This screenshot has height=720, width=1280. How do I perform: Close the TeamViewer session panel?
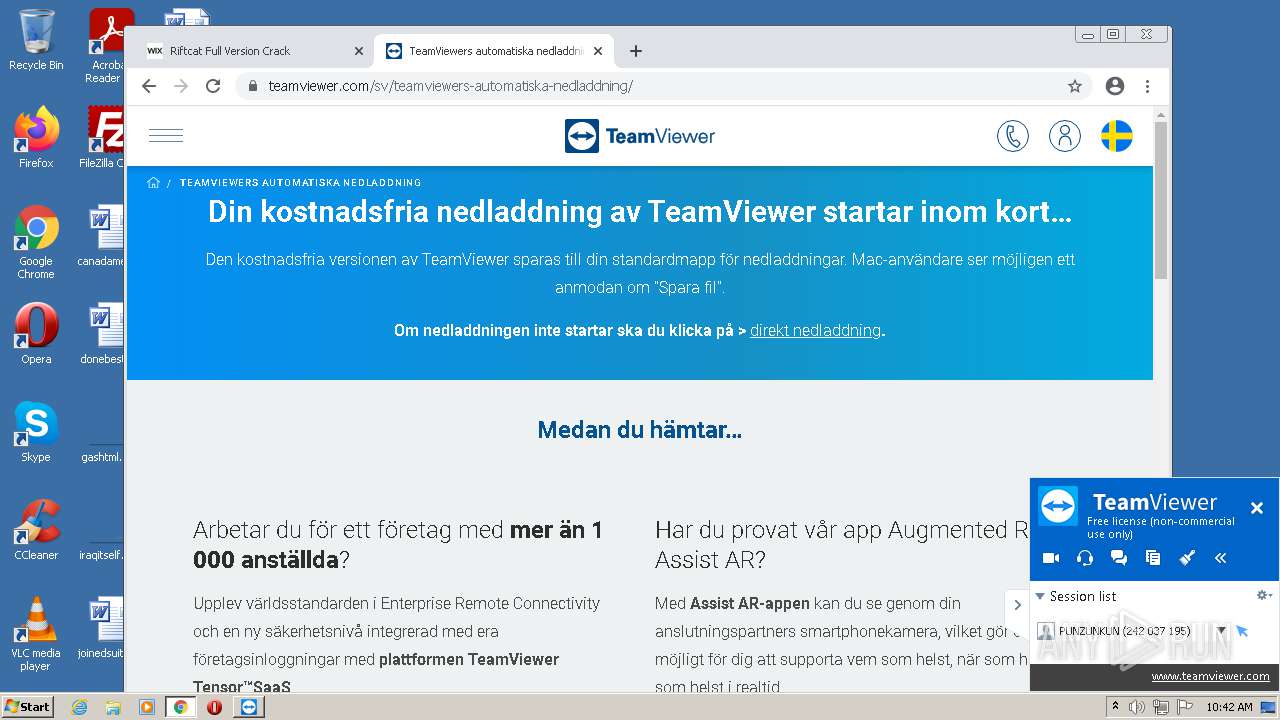(1257, 508)
